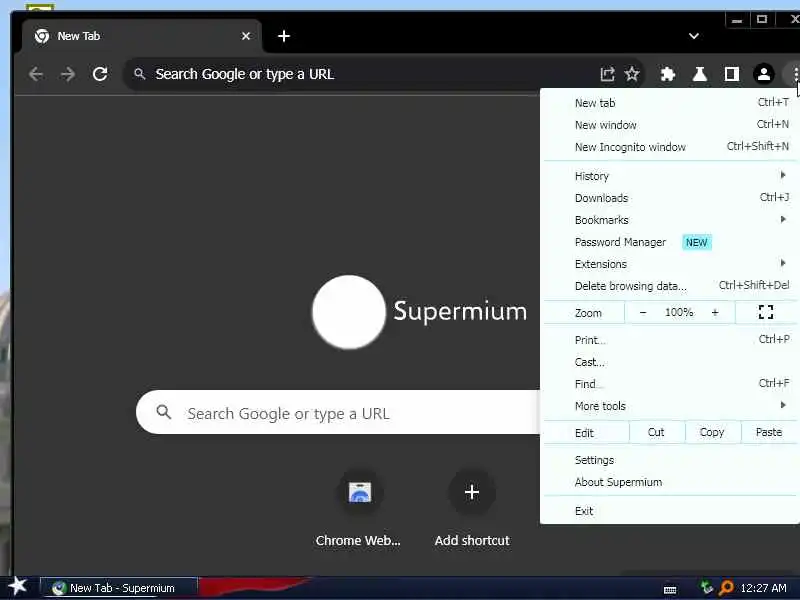Click the Supermium logo circle
Screen dimensions: 800x600
(349, 312)
